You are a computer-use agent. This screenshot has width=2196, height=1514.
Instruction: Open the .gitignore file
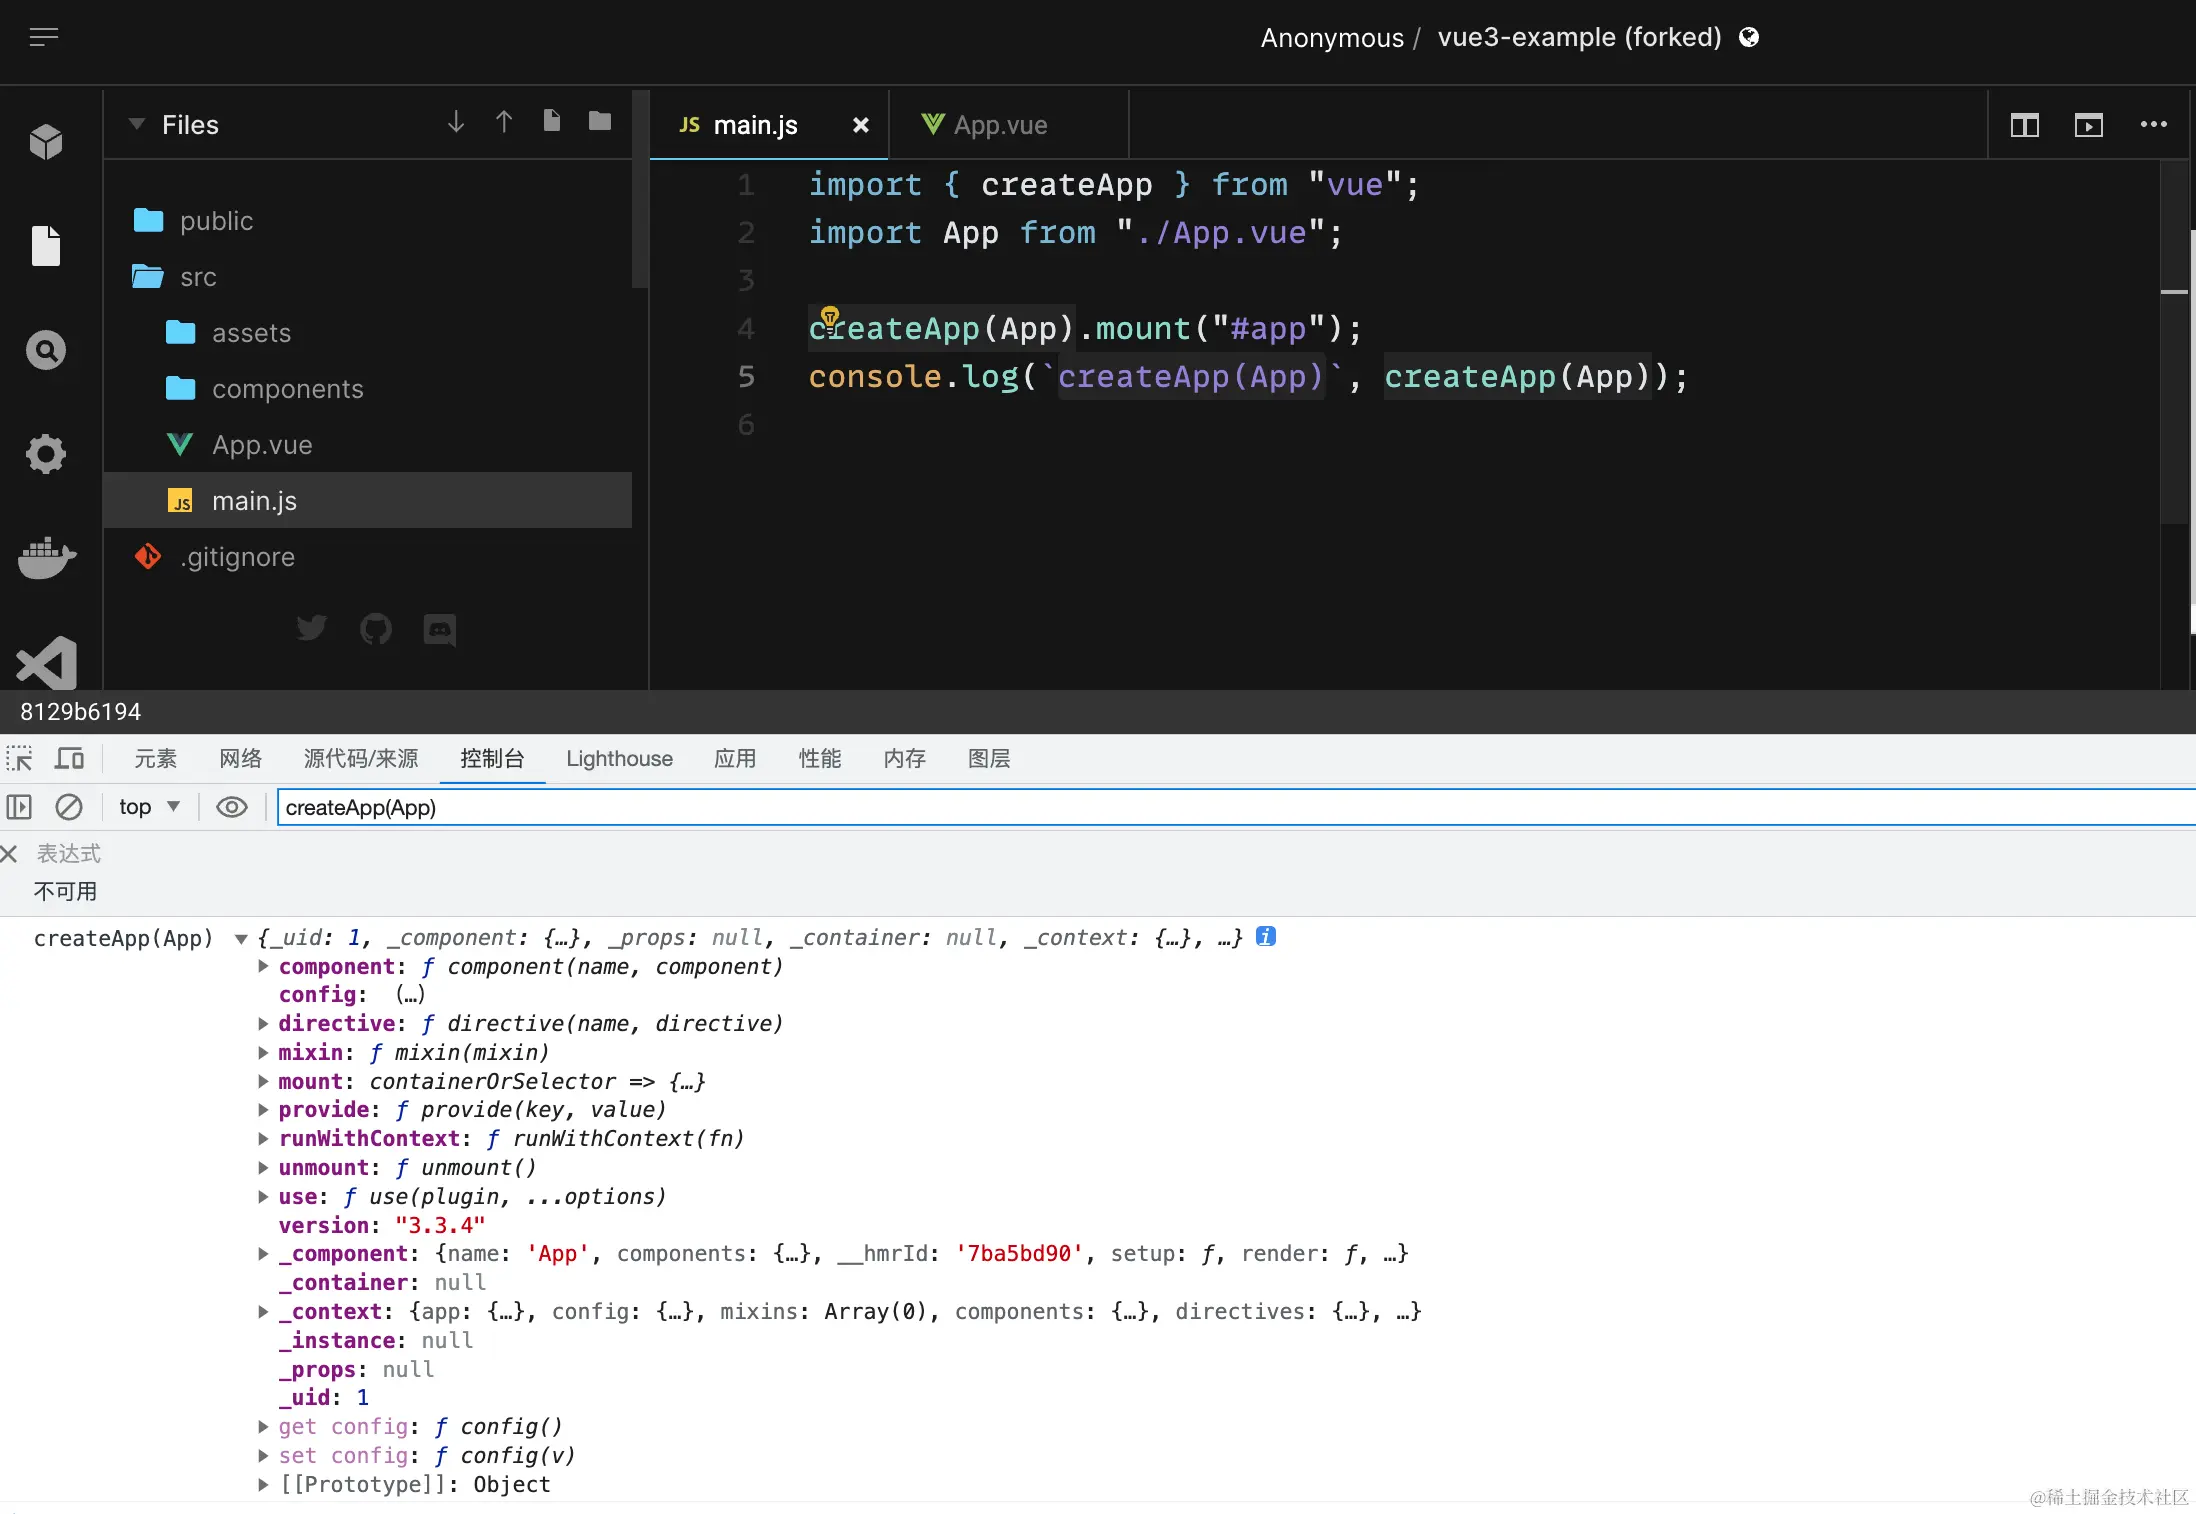tap(368, 557)
